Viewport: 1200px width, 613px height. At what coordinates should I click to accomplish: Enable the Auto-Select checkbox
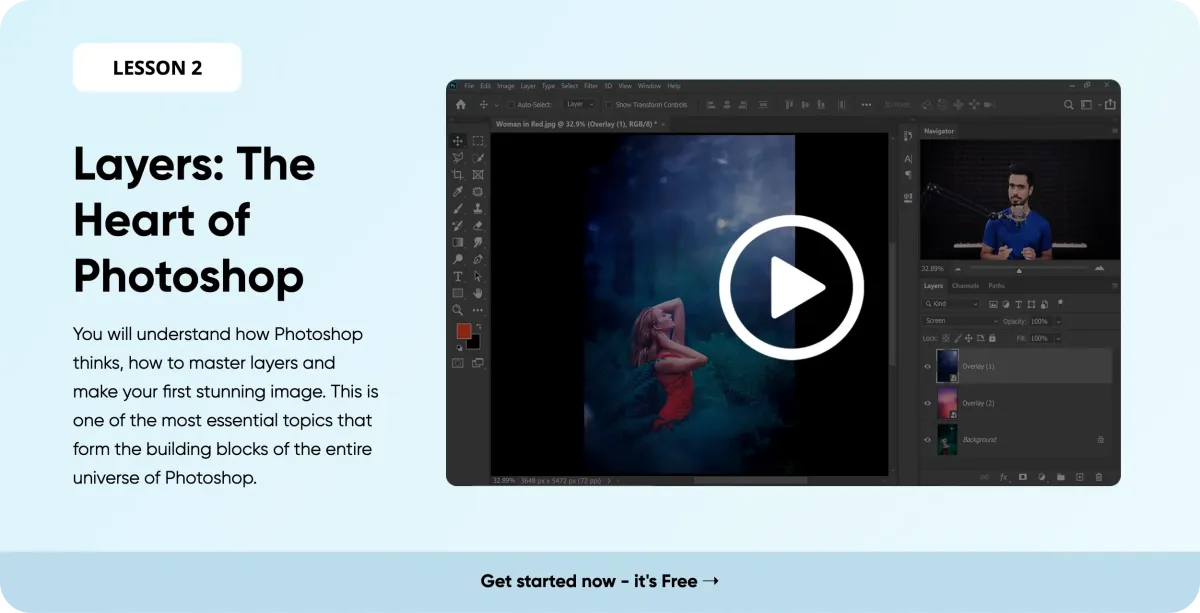click(511, 105)
